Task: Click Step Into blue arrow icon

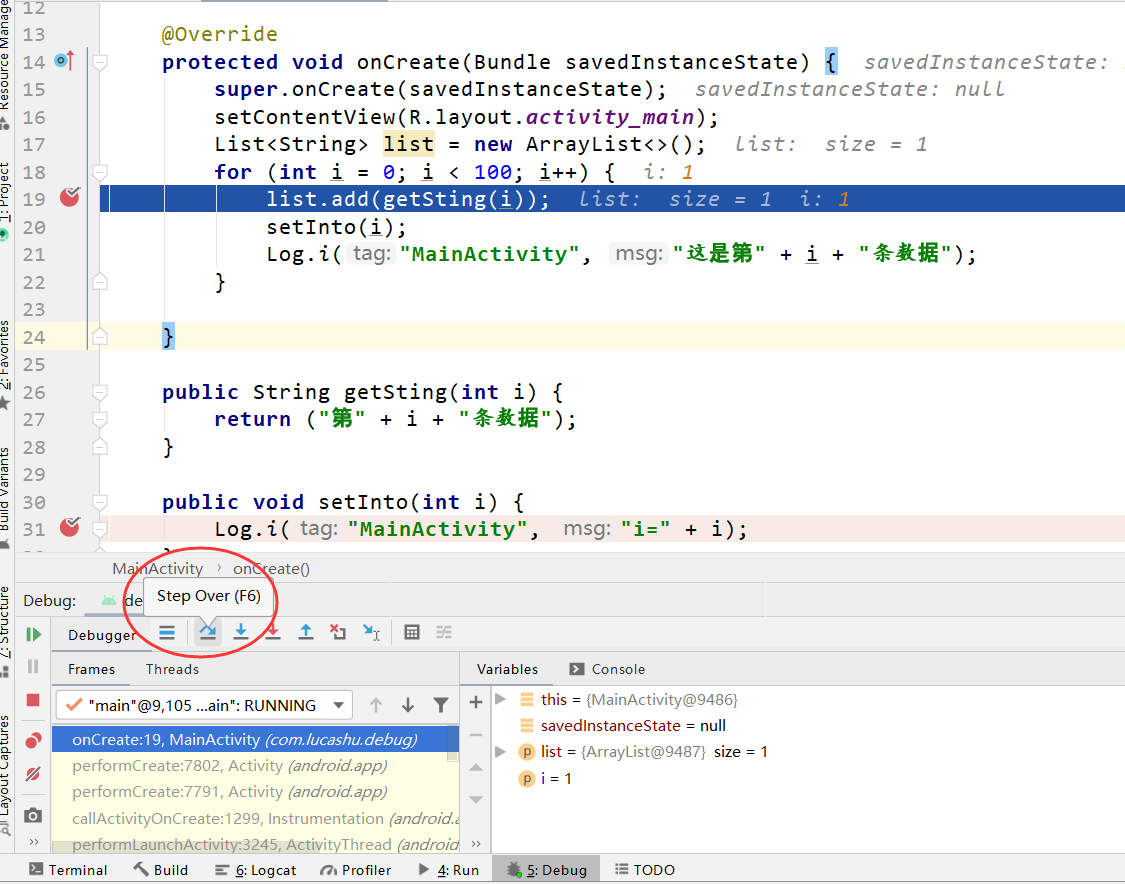Action: point(241,632)
